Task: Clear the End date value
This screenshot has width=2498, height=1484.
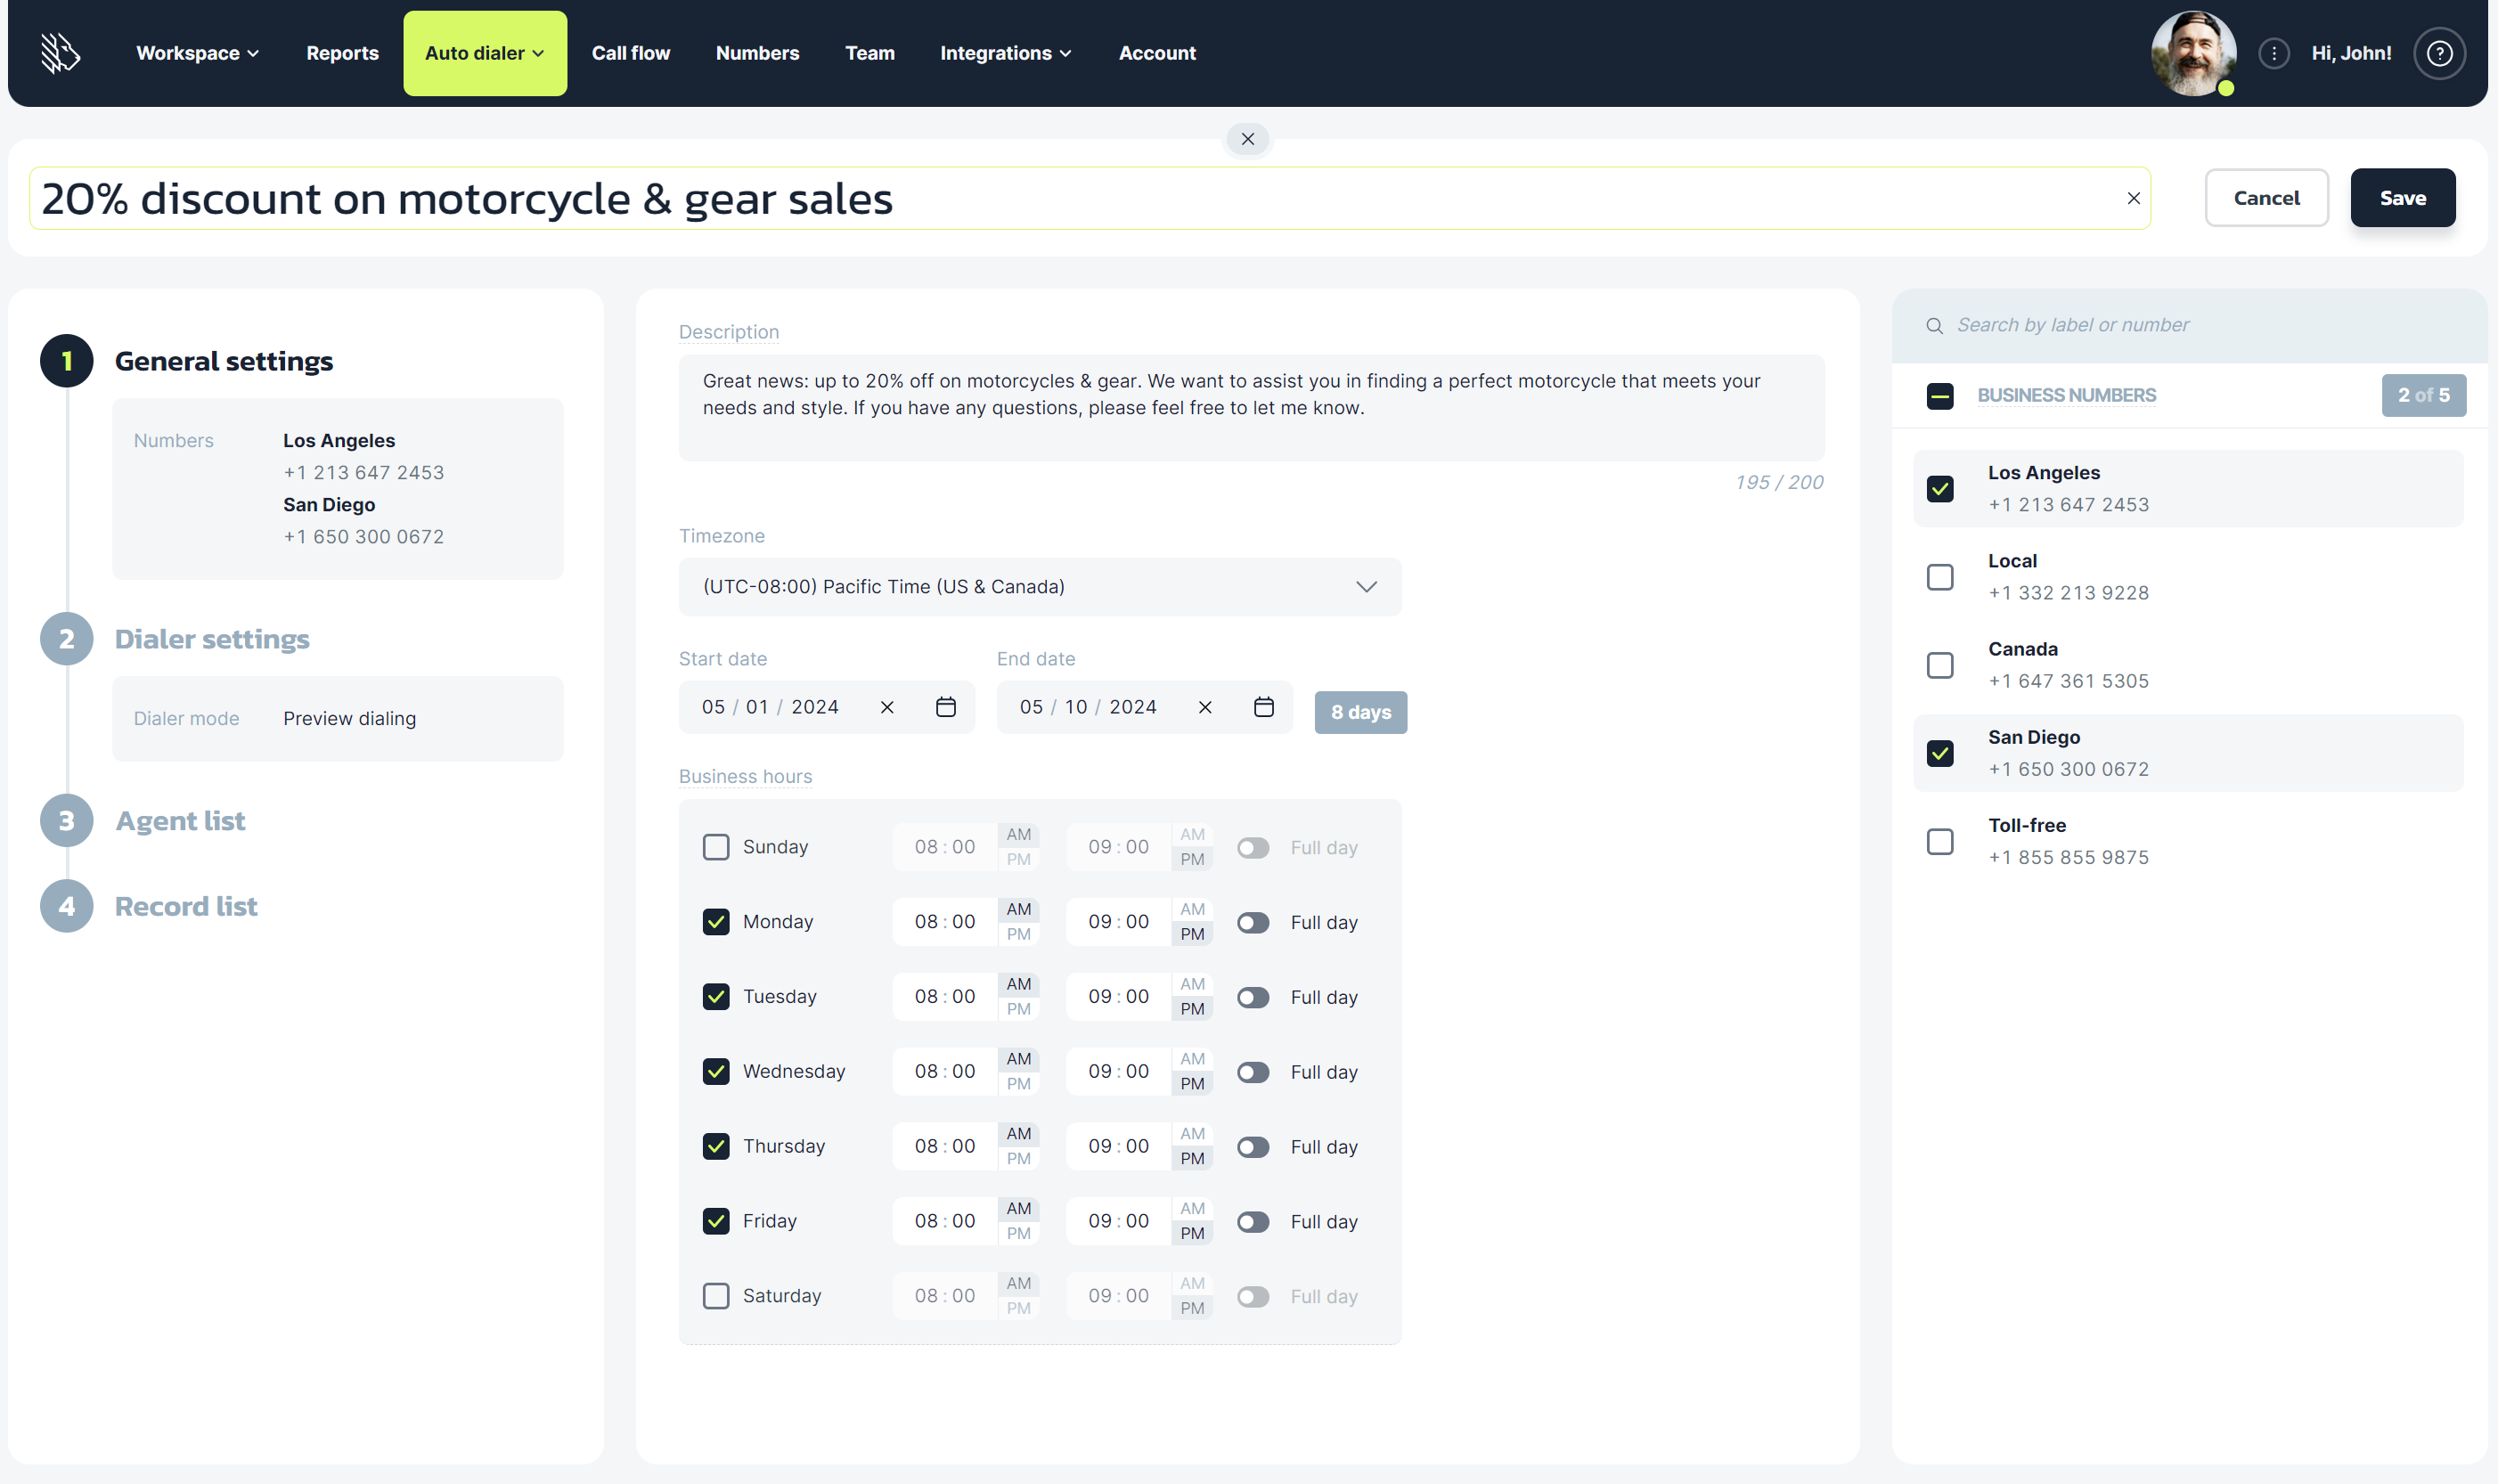Action: (x=1204, y=707)
